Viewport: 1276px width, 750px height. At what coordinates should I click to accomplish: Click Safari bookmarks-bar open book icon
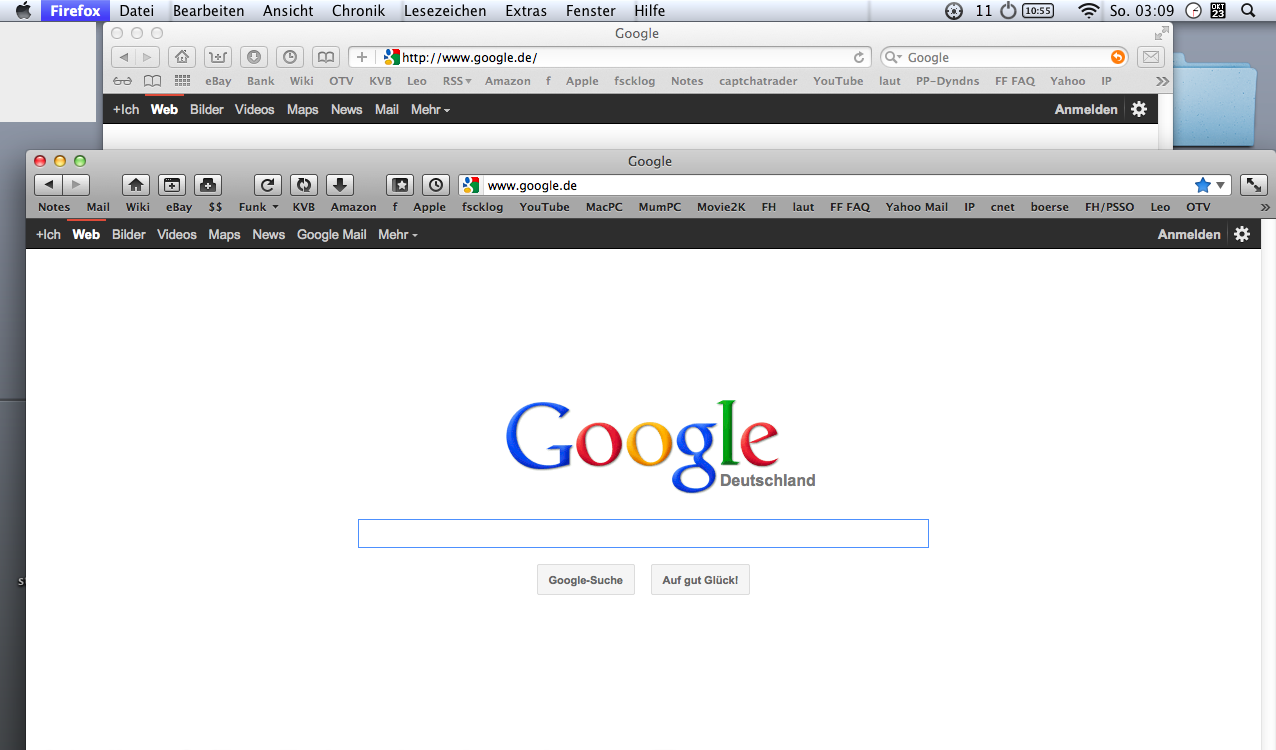[152, 81]
